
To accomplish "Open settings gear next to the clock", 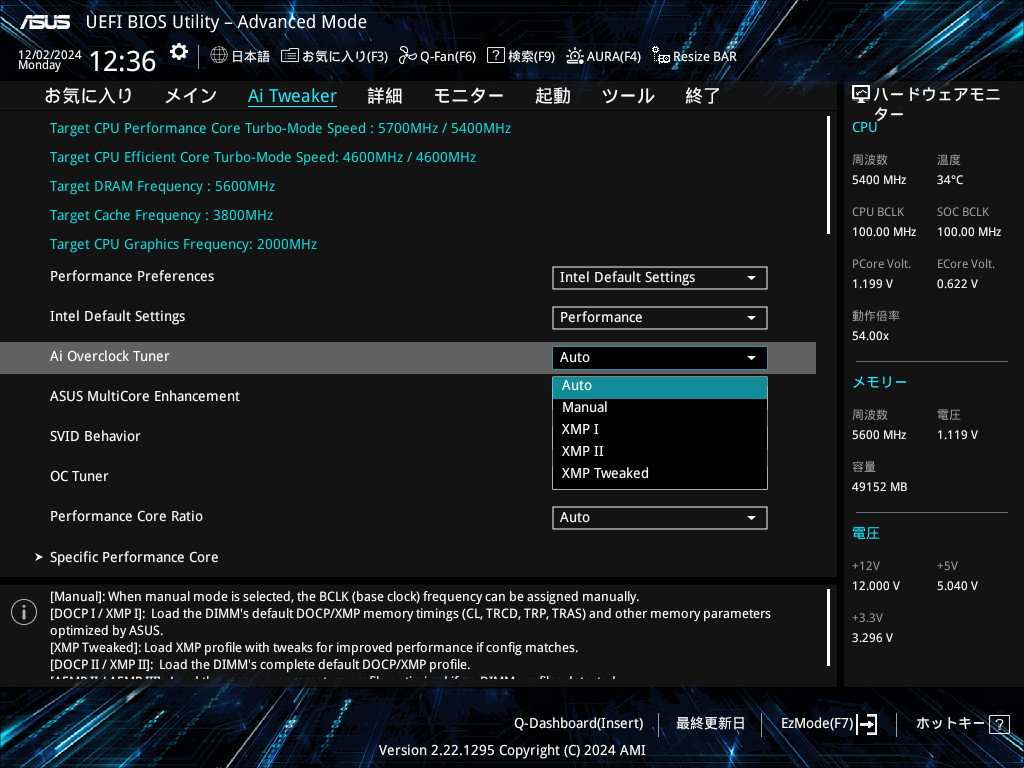I will [x=178, y=52].
